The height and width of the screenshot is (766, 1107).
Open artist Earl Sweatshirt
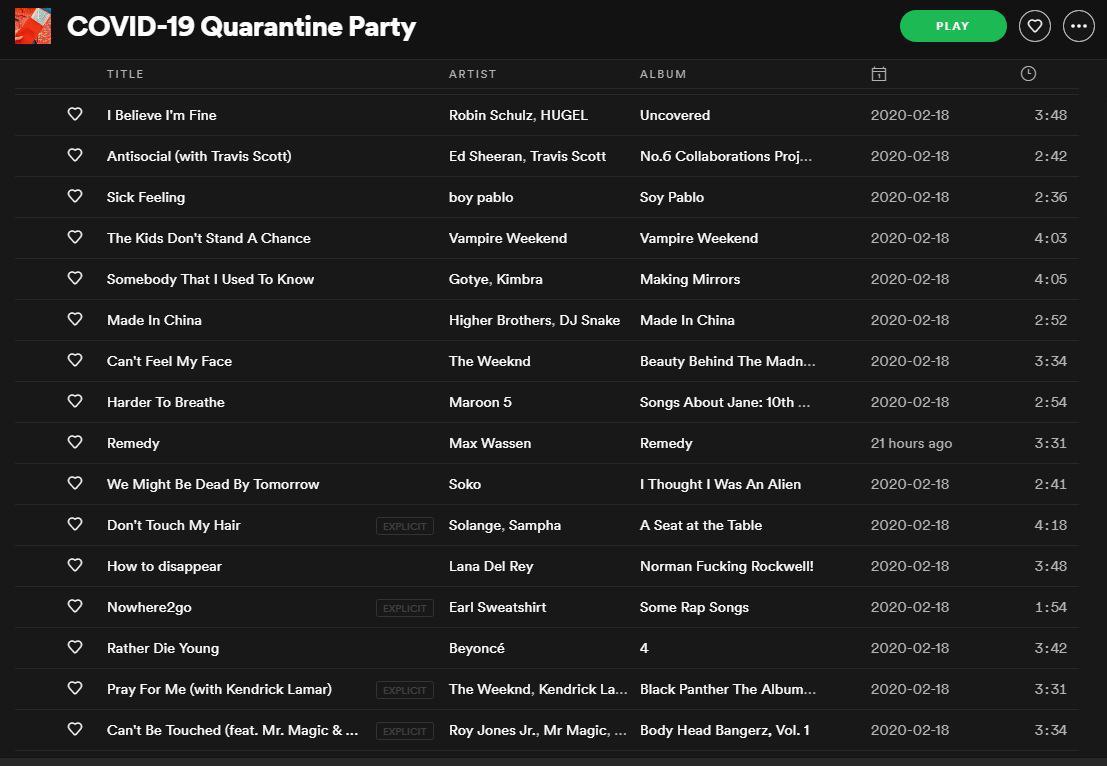coord(498,607)
